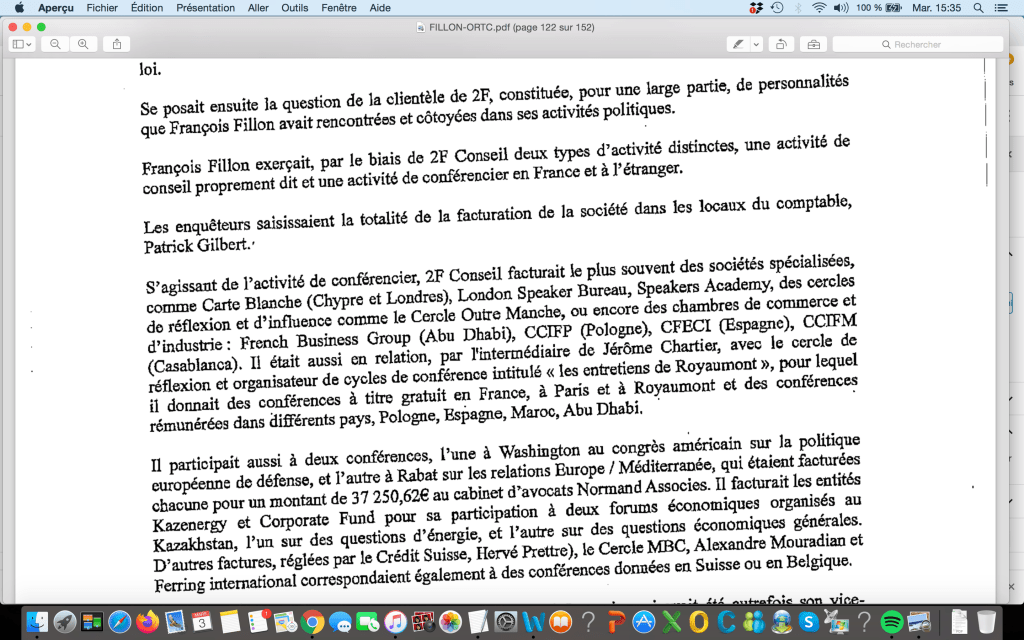This screenshot has width=1024, height=640.
Task: Select the highlight pen tool
Action: tap(738, 45)
